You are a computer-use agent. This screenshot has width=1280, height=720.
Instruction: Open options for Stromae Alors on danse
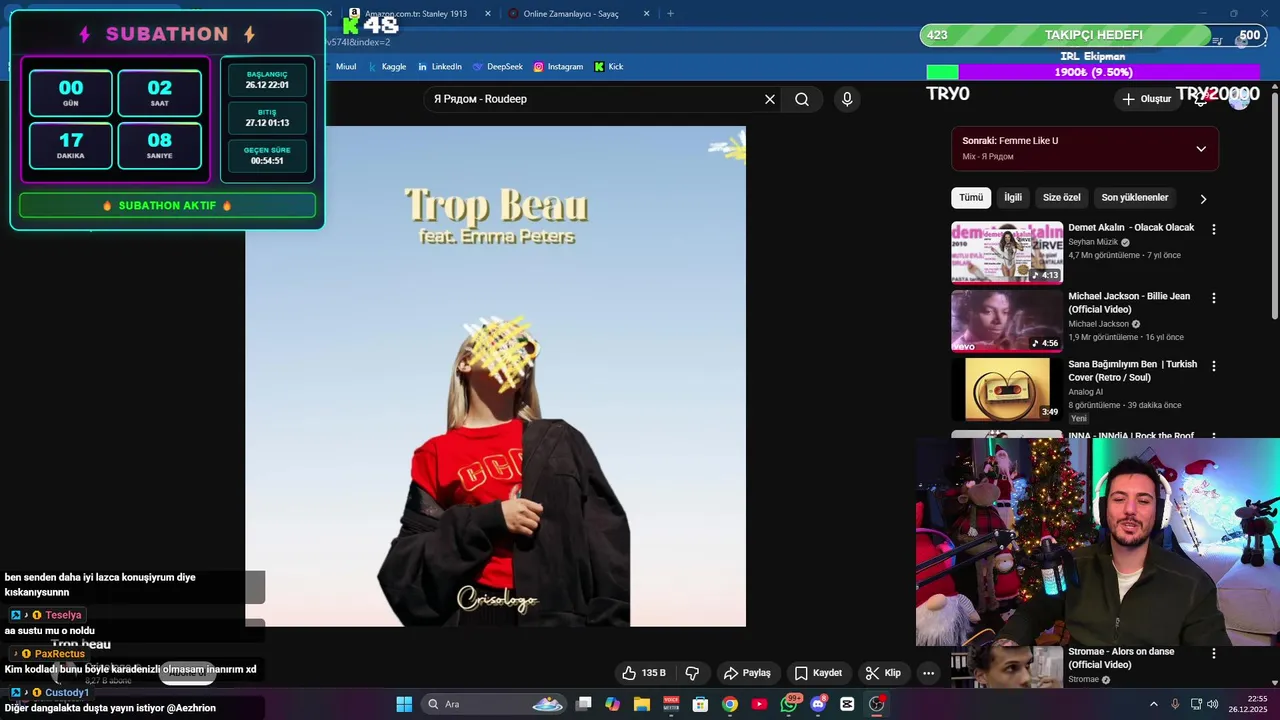1214,653
